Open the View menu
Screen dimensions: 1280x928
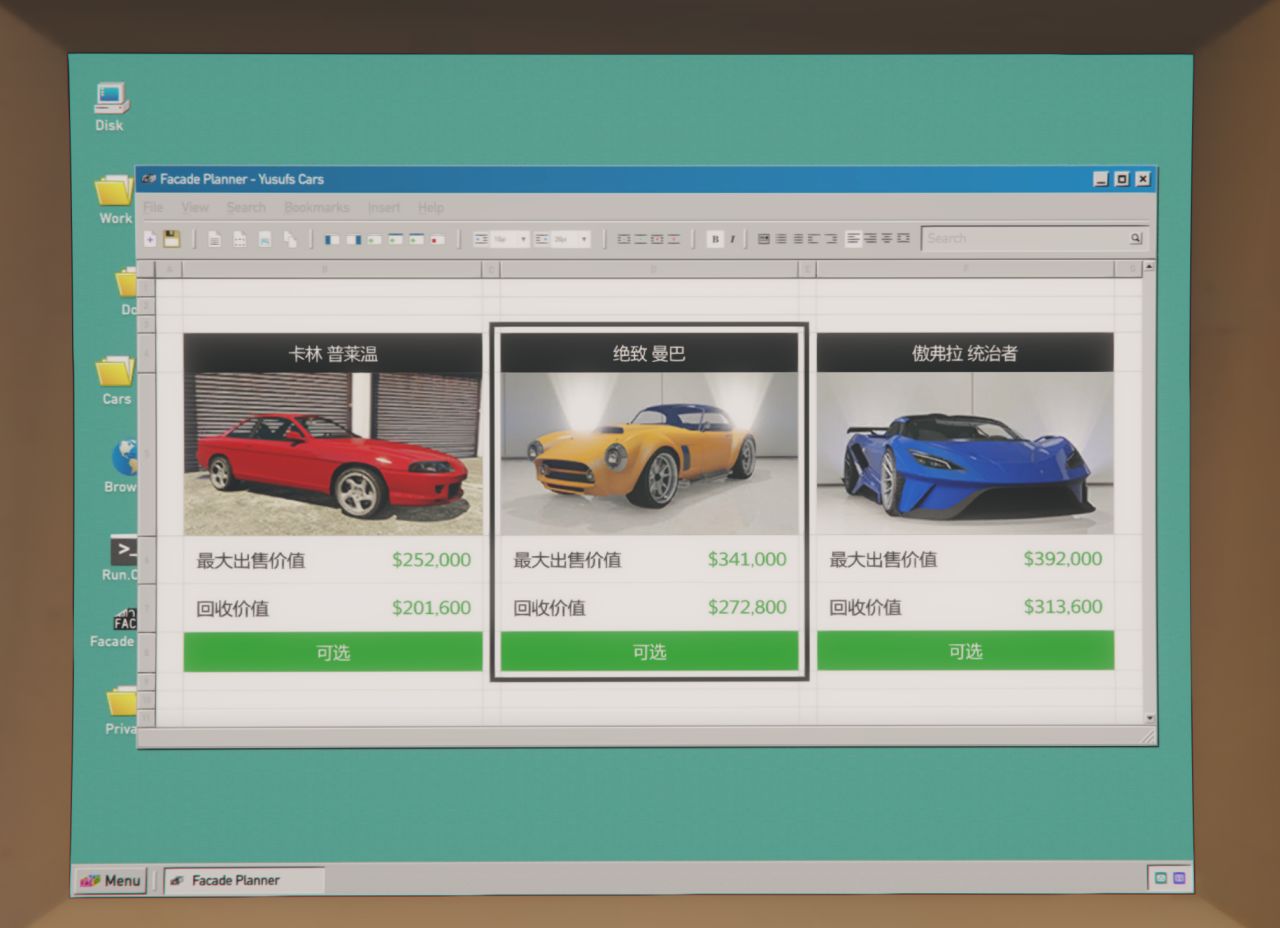click(x=195, y=208)
